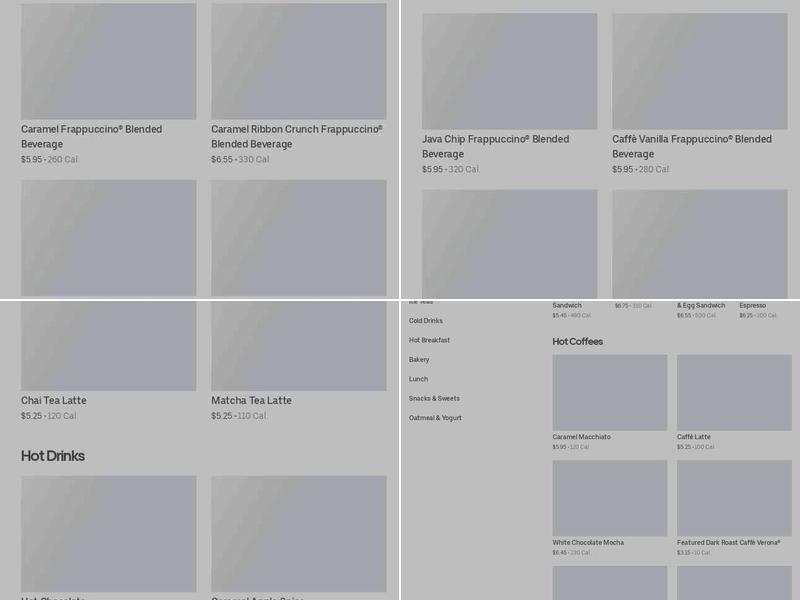
Task: Open the Caramel Frappuccino Blended Beverage title
Action: tap(92, 136)
